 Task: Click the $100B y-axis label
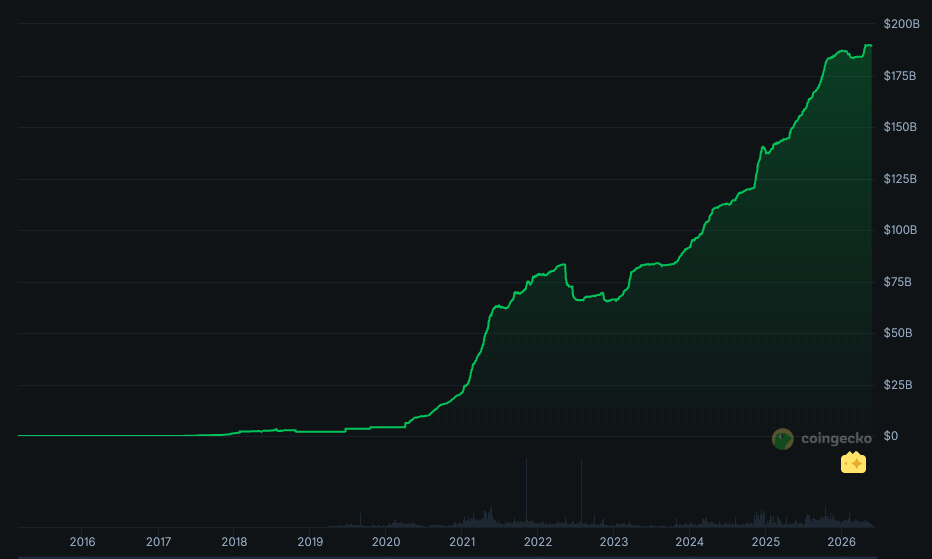900,230
